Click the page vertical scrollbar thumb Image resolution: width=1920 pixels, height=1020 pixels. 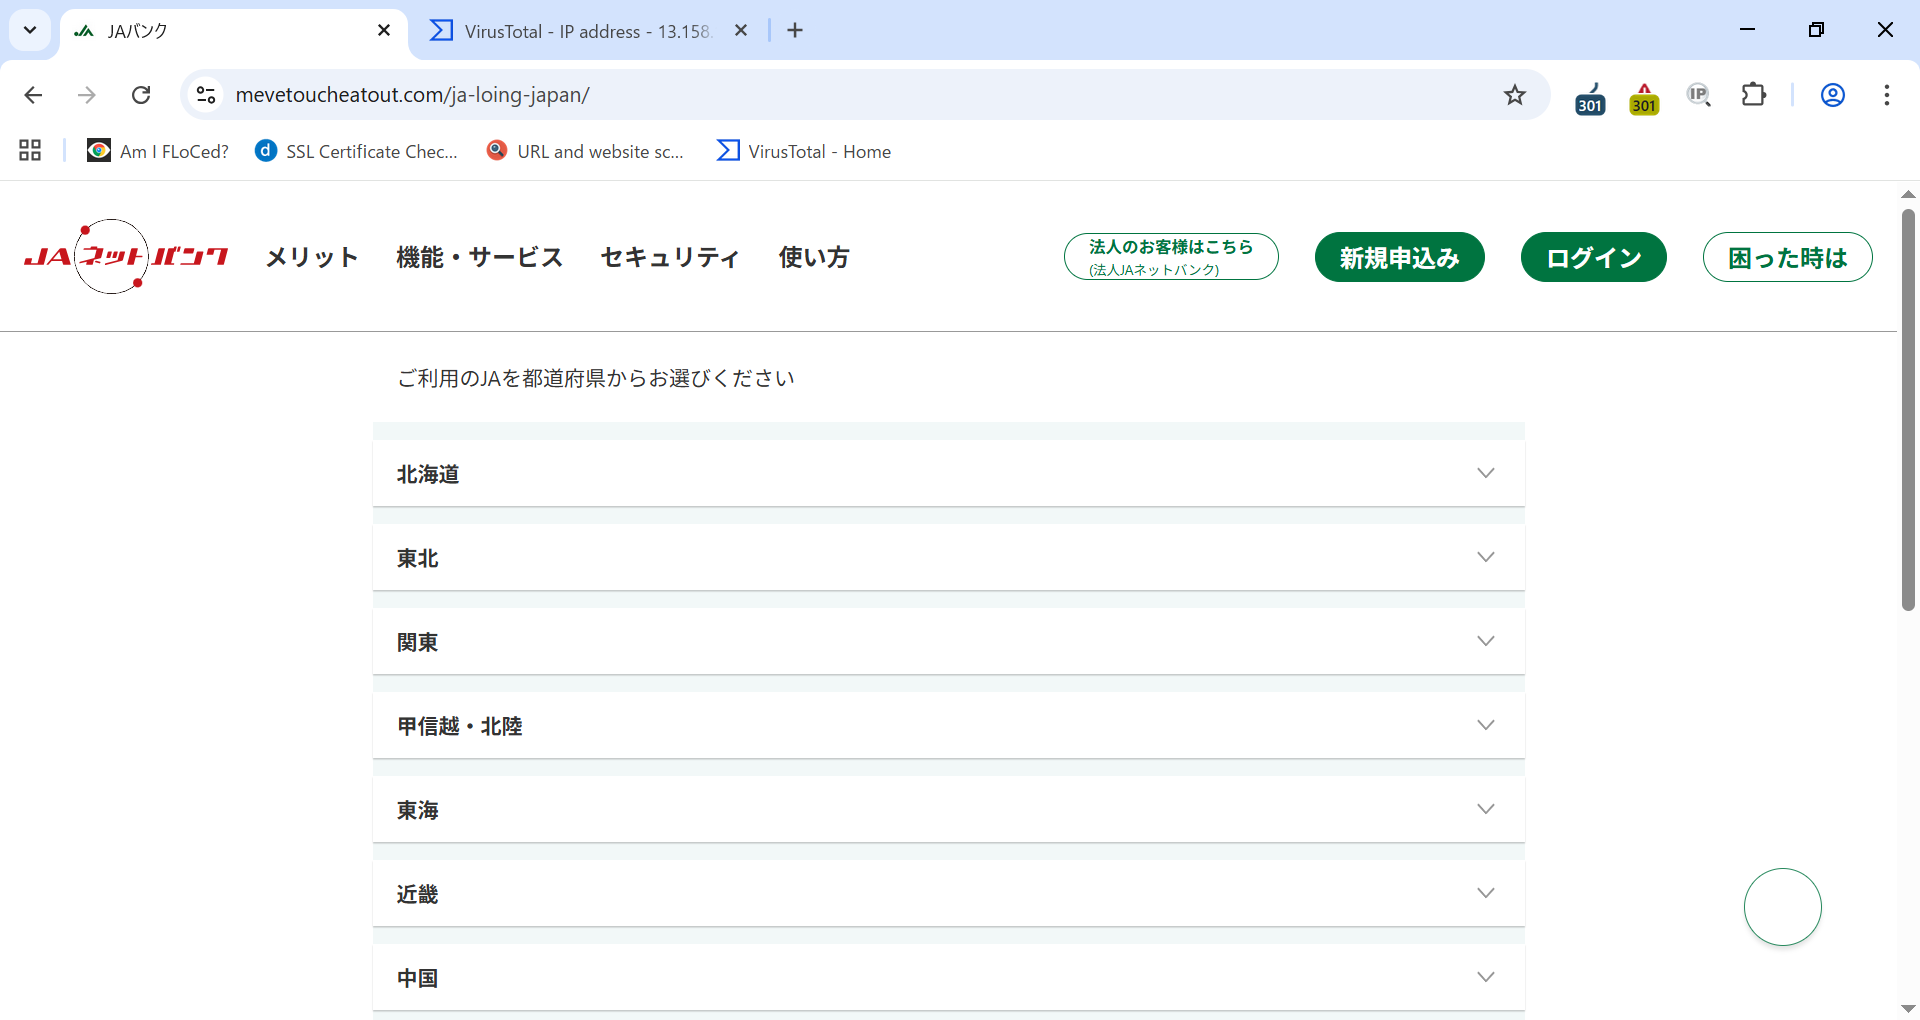[1908, 409]
